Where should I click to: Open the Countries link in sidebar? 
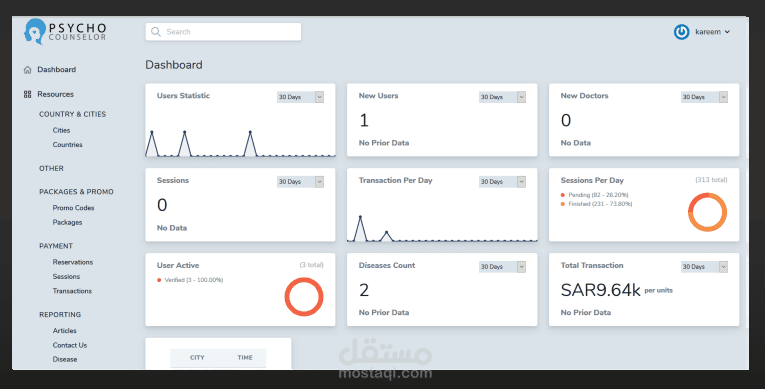pyautogui.click(x=67, y=145)
